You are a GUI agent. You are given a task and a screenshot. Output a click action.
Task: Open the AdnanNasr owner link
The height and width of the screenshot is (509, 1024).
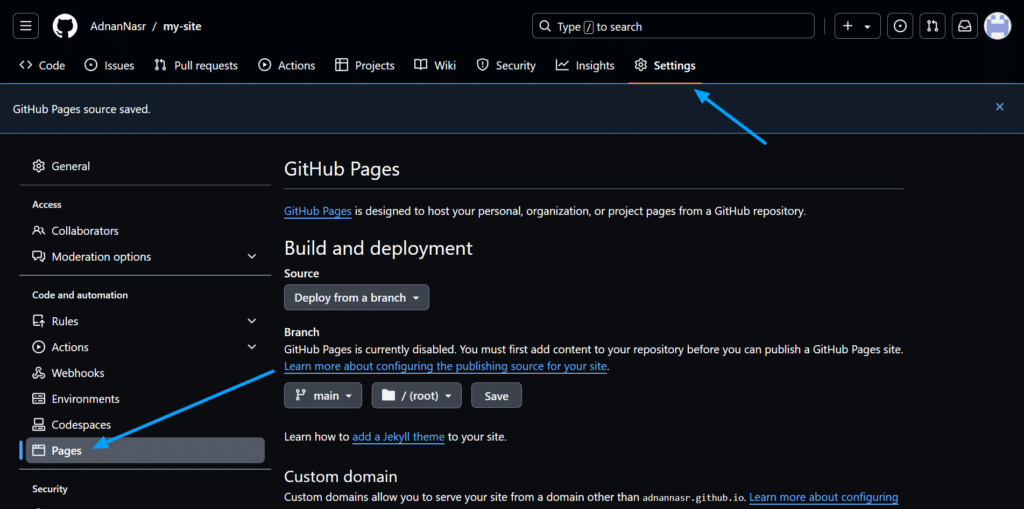point(116,27)
